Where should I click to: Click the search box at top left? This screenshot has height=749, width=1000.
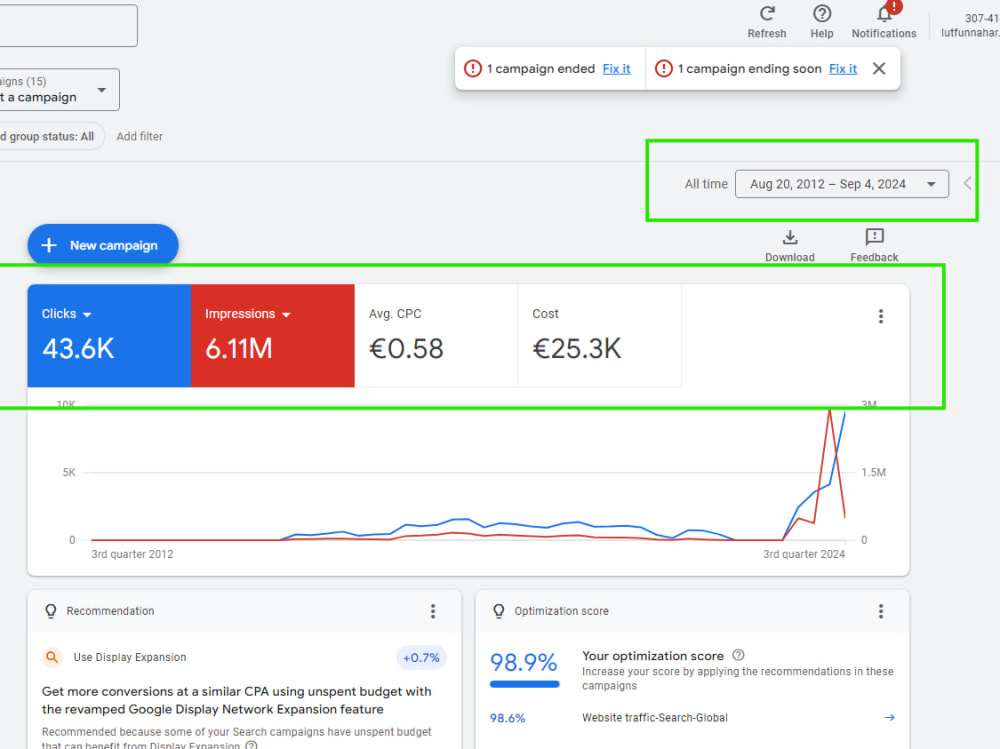[68, 26]
